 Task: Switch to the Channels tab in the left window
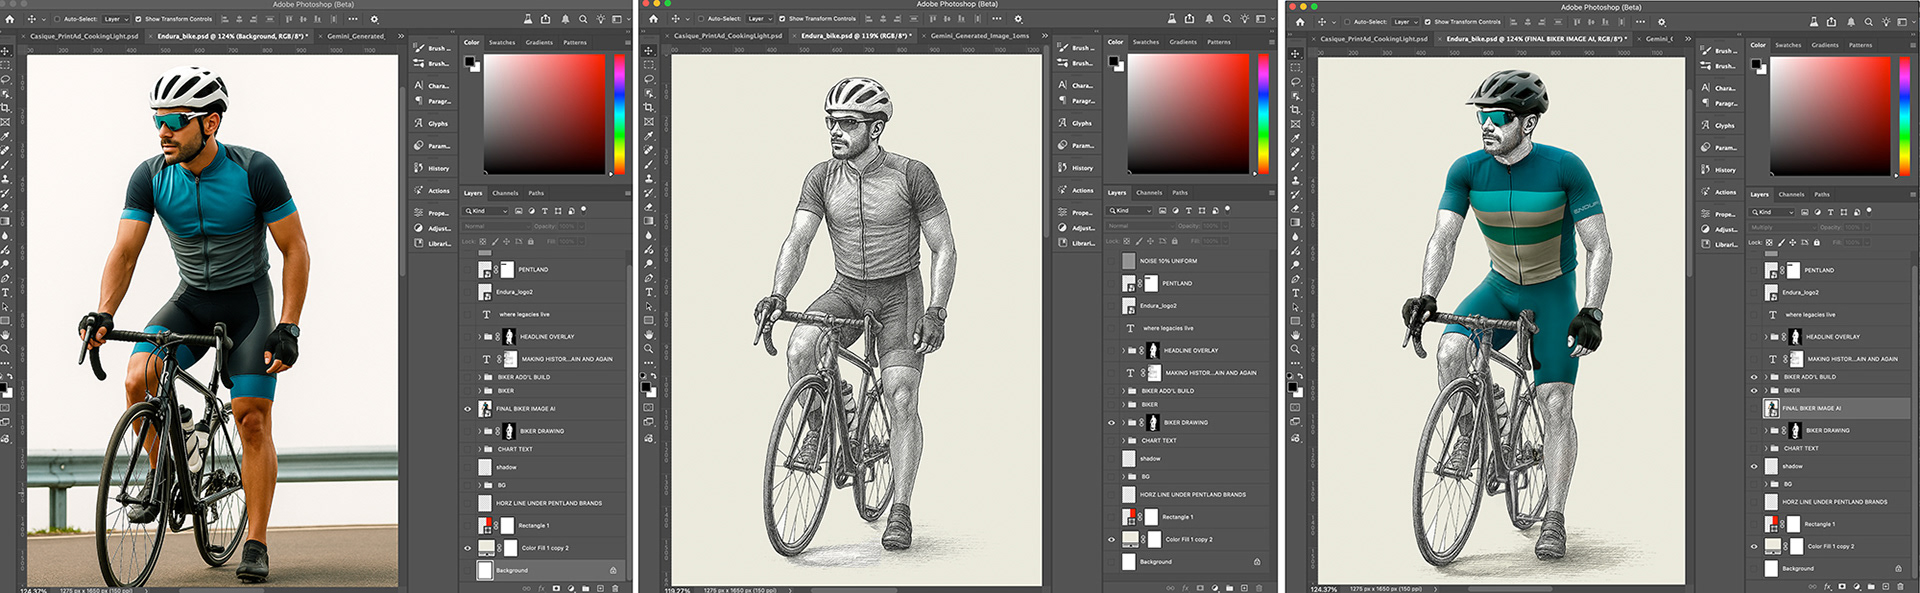tap(505, 193)
